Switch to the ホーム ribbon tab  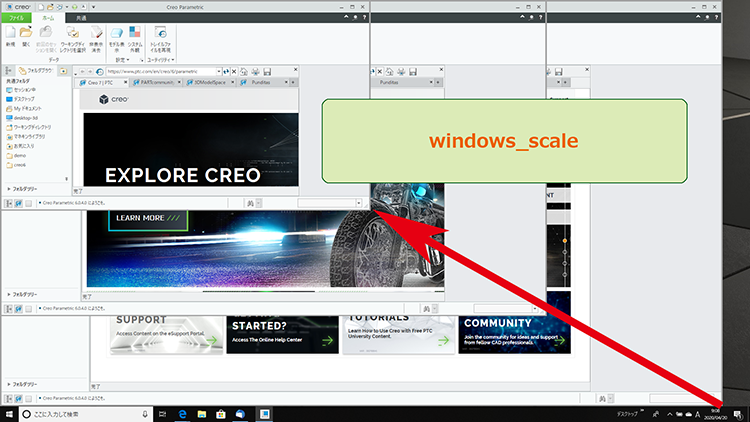point(48,18)
